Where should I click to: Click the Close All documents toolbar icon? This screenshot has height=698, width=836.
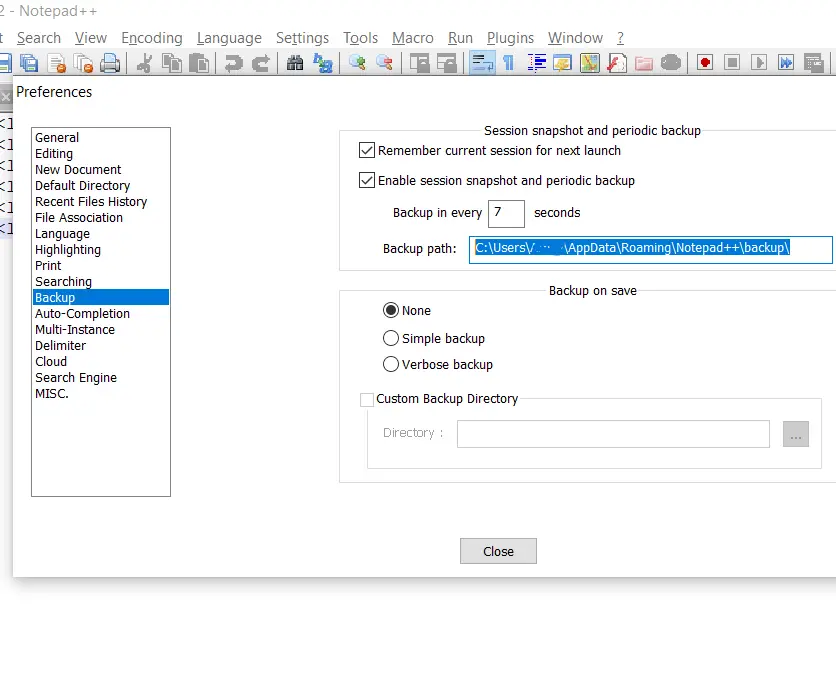(84, 63)
